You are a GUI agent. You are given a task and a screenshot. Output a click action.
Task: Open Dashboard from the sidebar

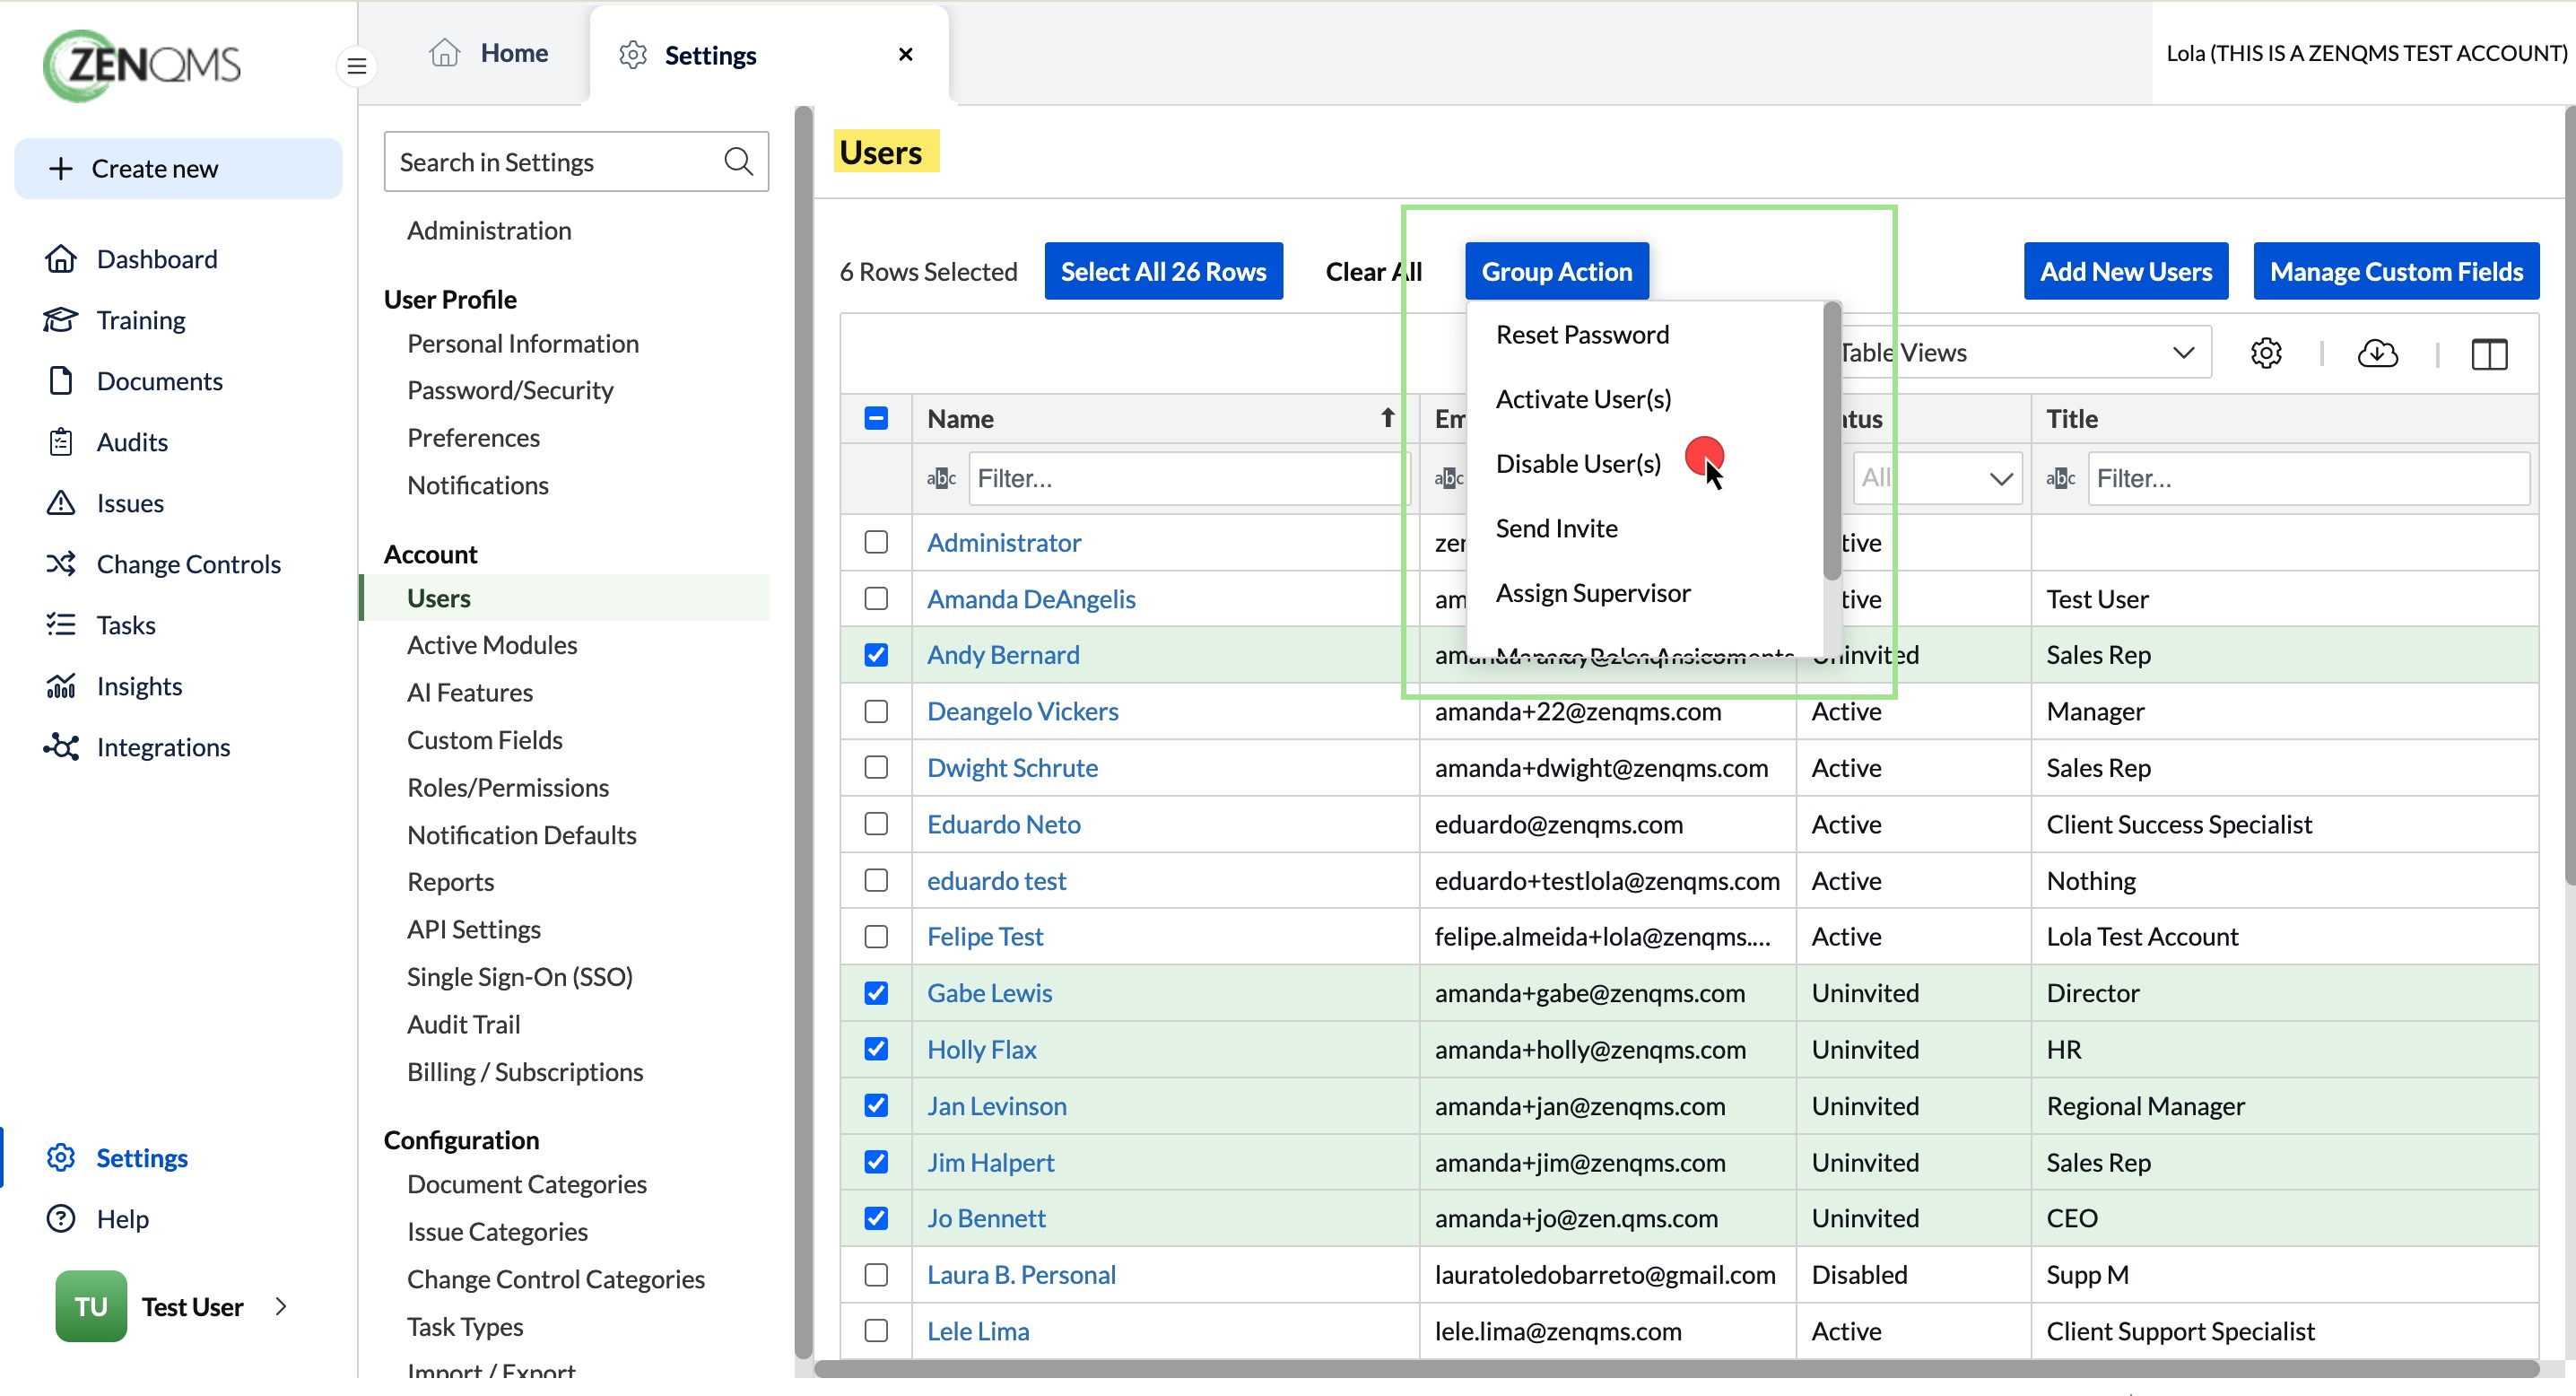point(157,259)
